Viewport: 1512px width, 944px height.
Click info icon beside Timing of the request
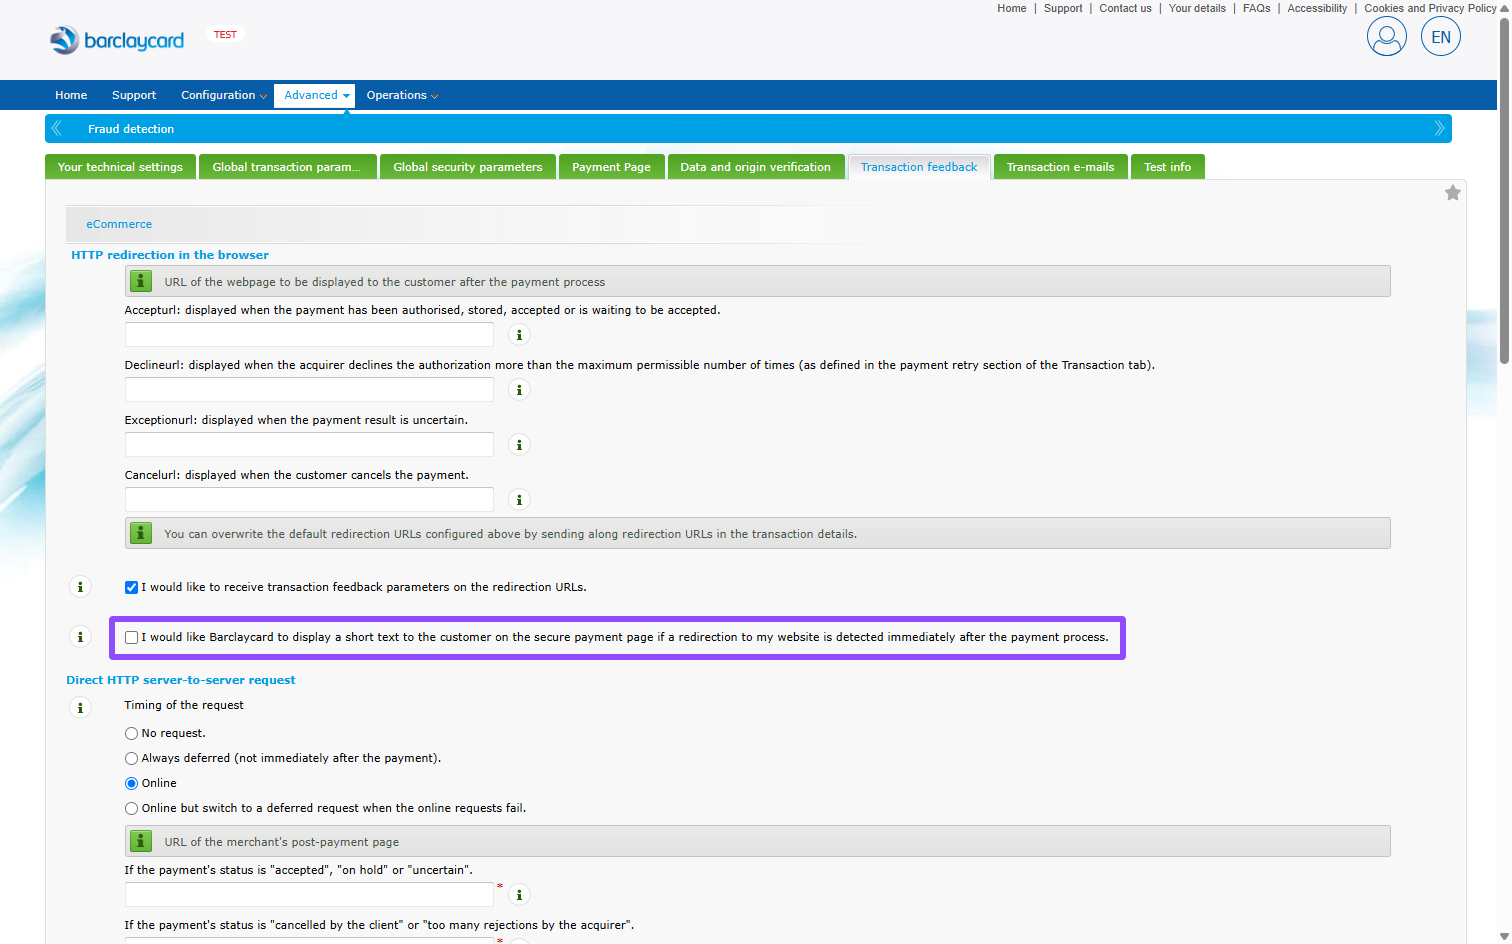(80, 708)
